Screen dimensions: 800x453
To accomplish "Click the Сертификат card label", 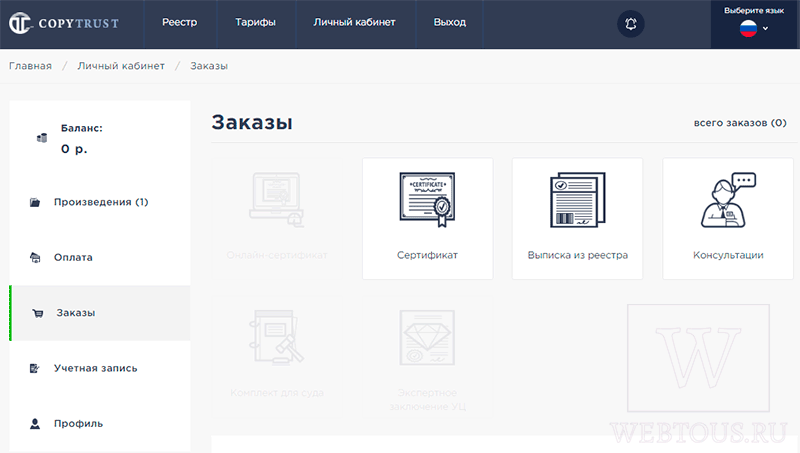I will pyautogui.click(x=428, y=255).
